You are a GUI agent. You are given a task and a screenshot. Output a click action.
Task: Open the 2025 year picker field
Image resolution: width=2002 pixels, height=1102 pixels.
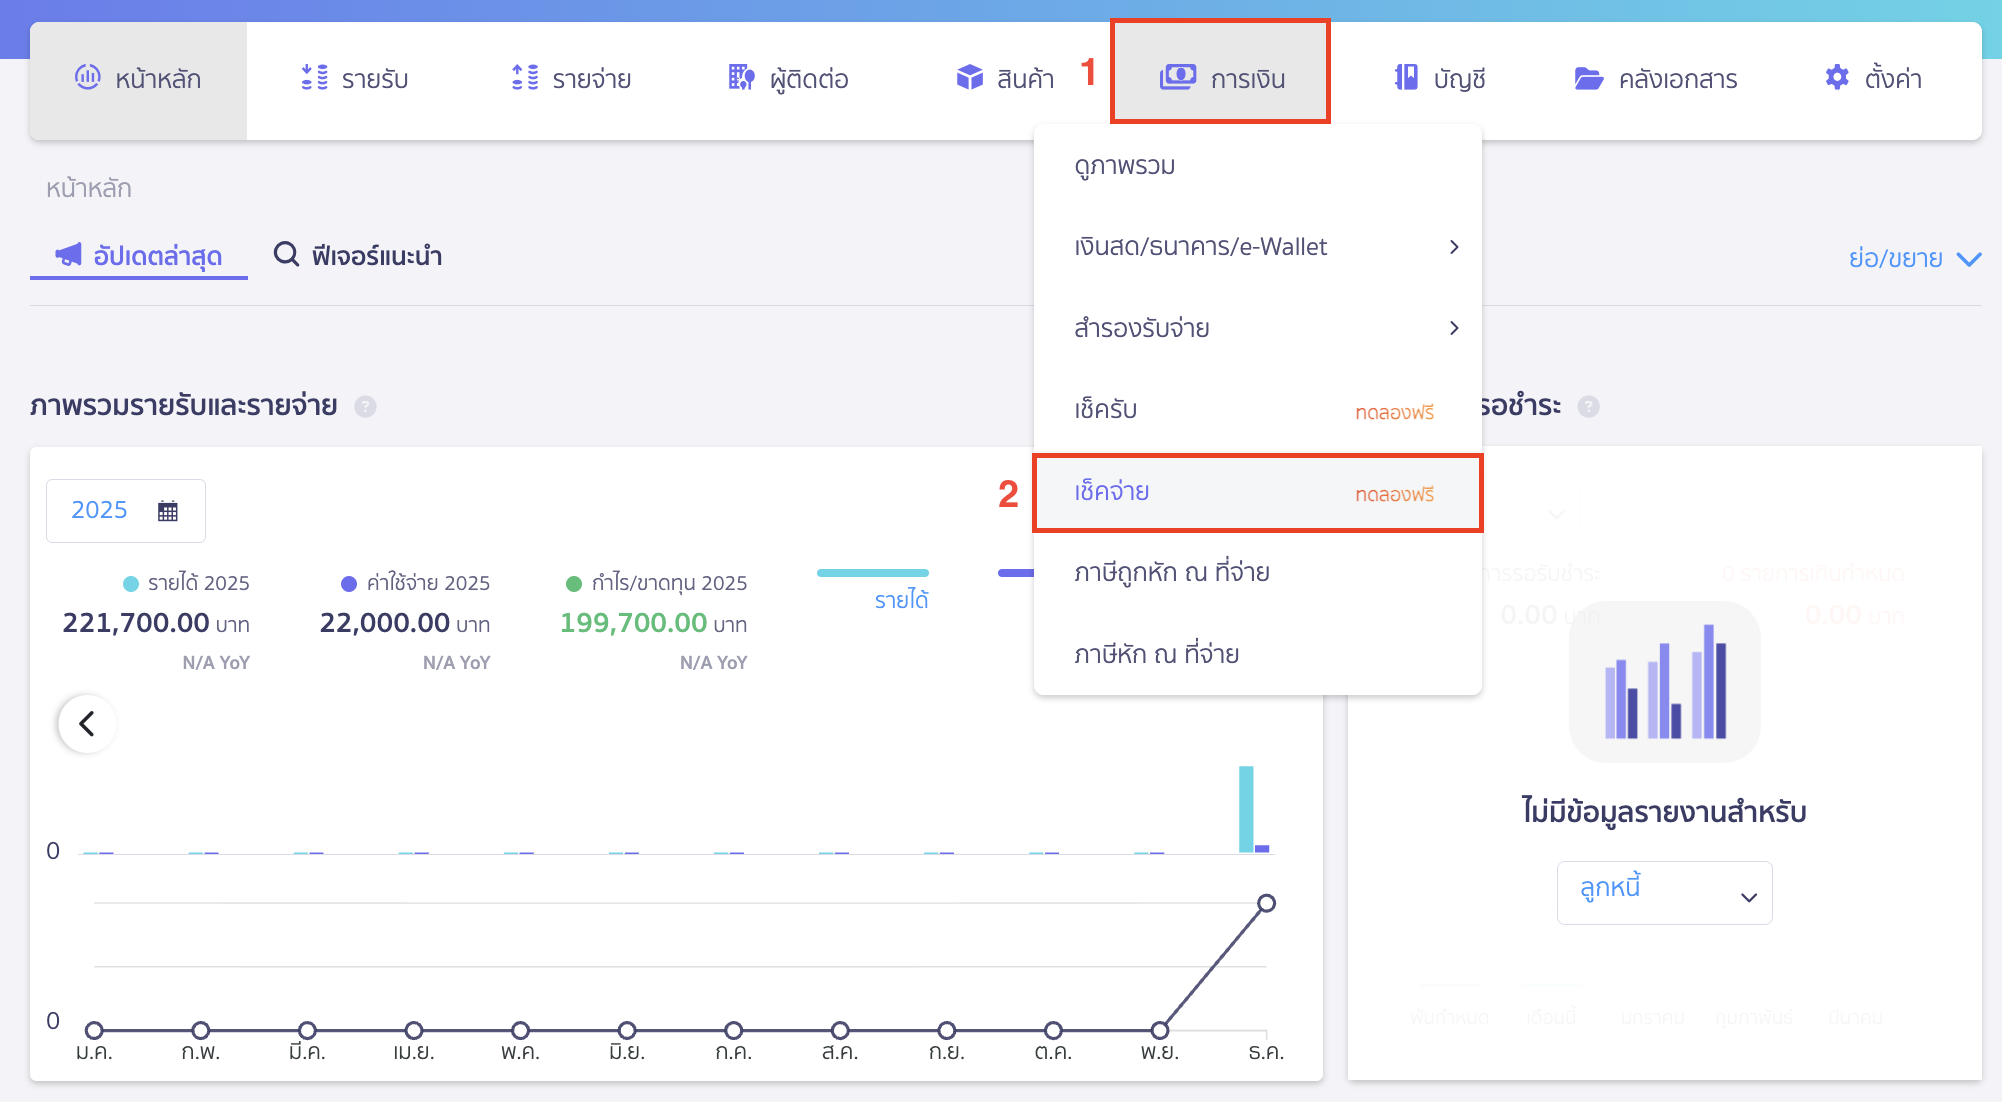(125, 511)
